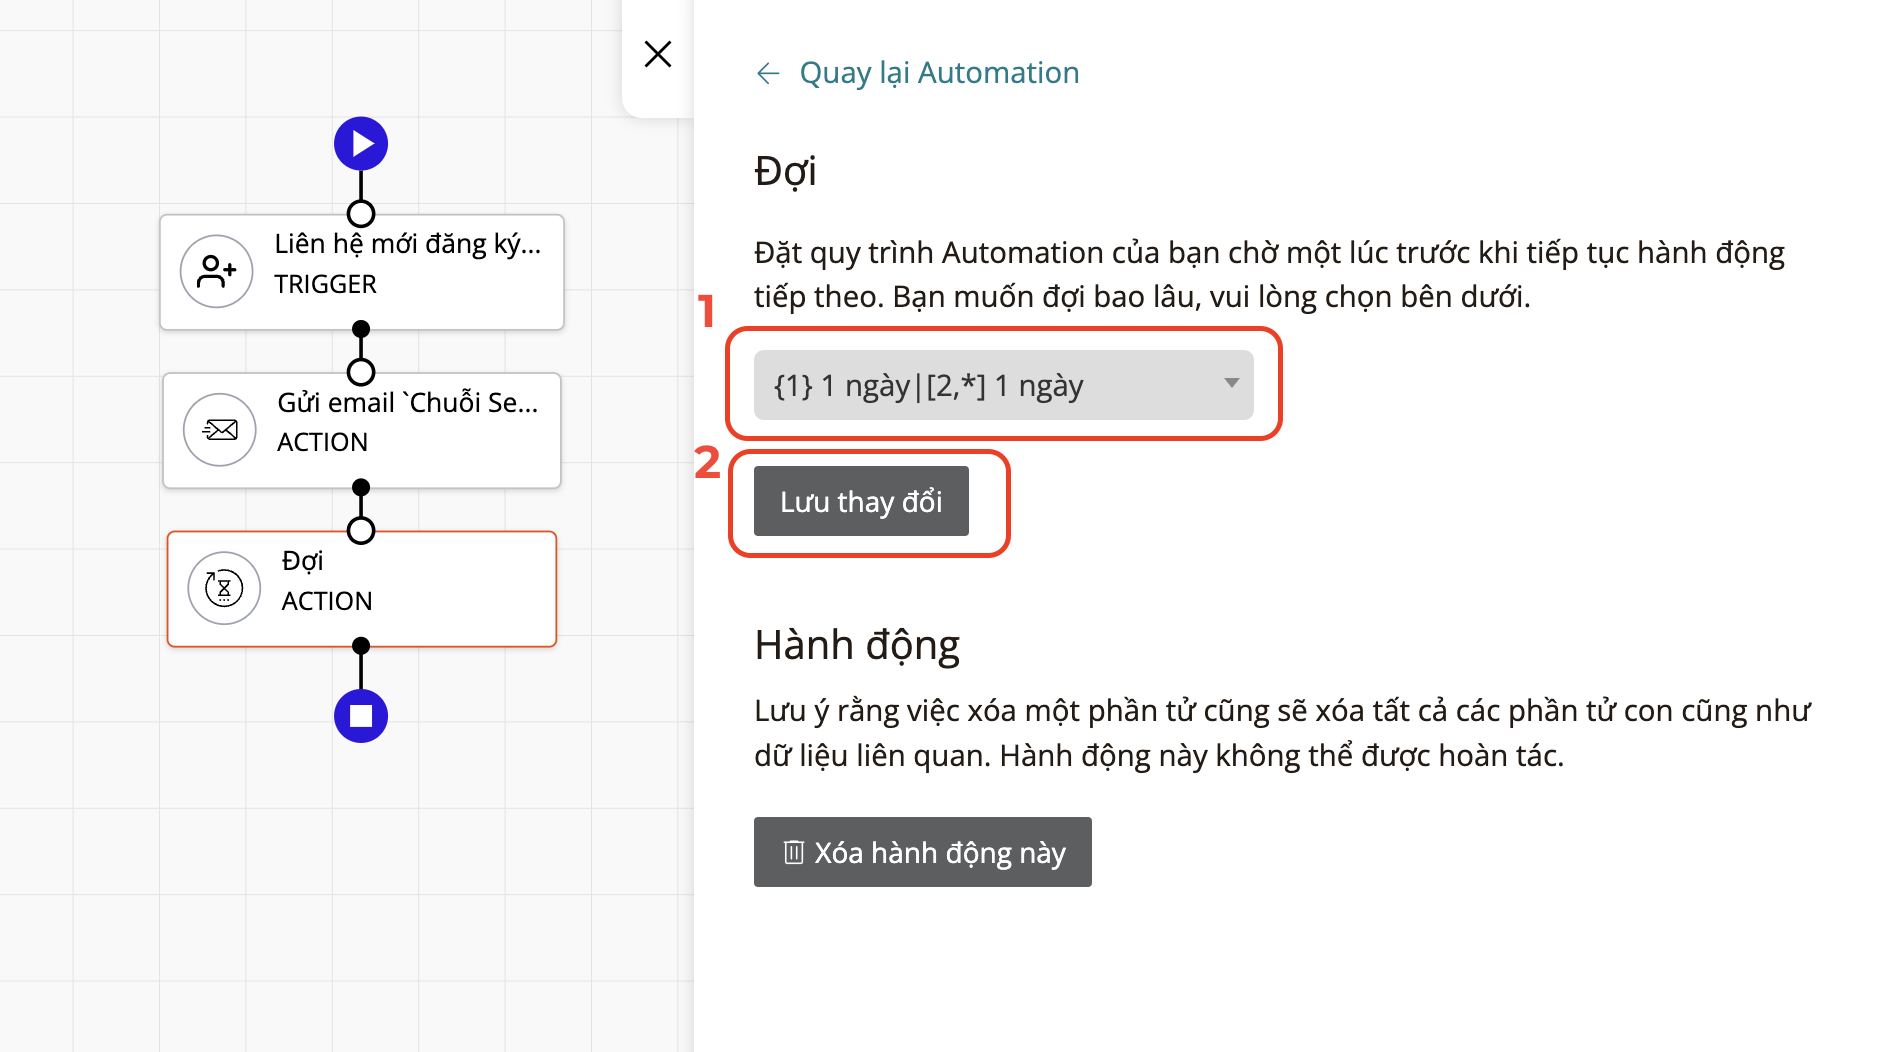
Task: Go back via Quay lại Automation link
Action: pos(938,73)
